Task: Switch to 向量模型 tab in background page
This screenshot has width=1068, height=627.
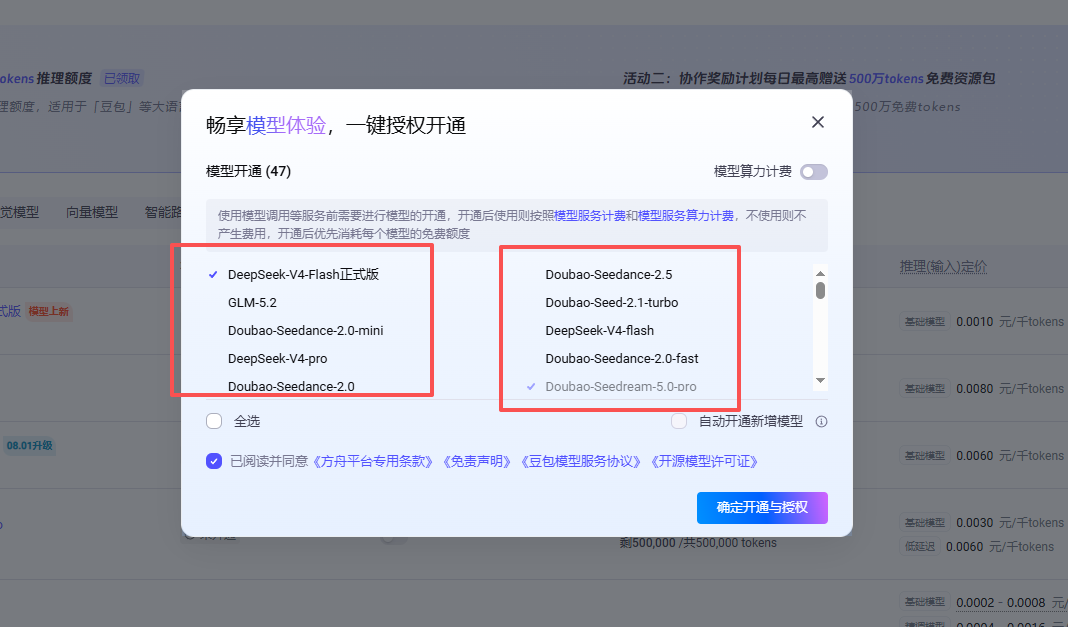Action: point(92,212)
